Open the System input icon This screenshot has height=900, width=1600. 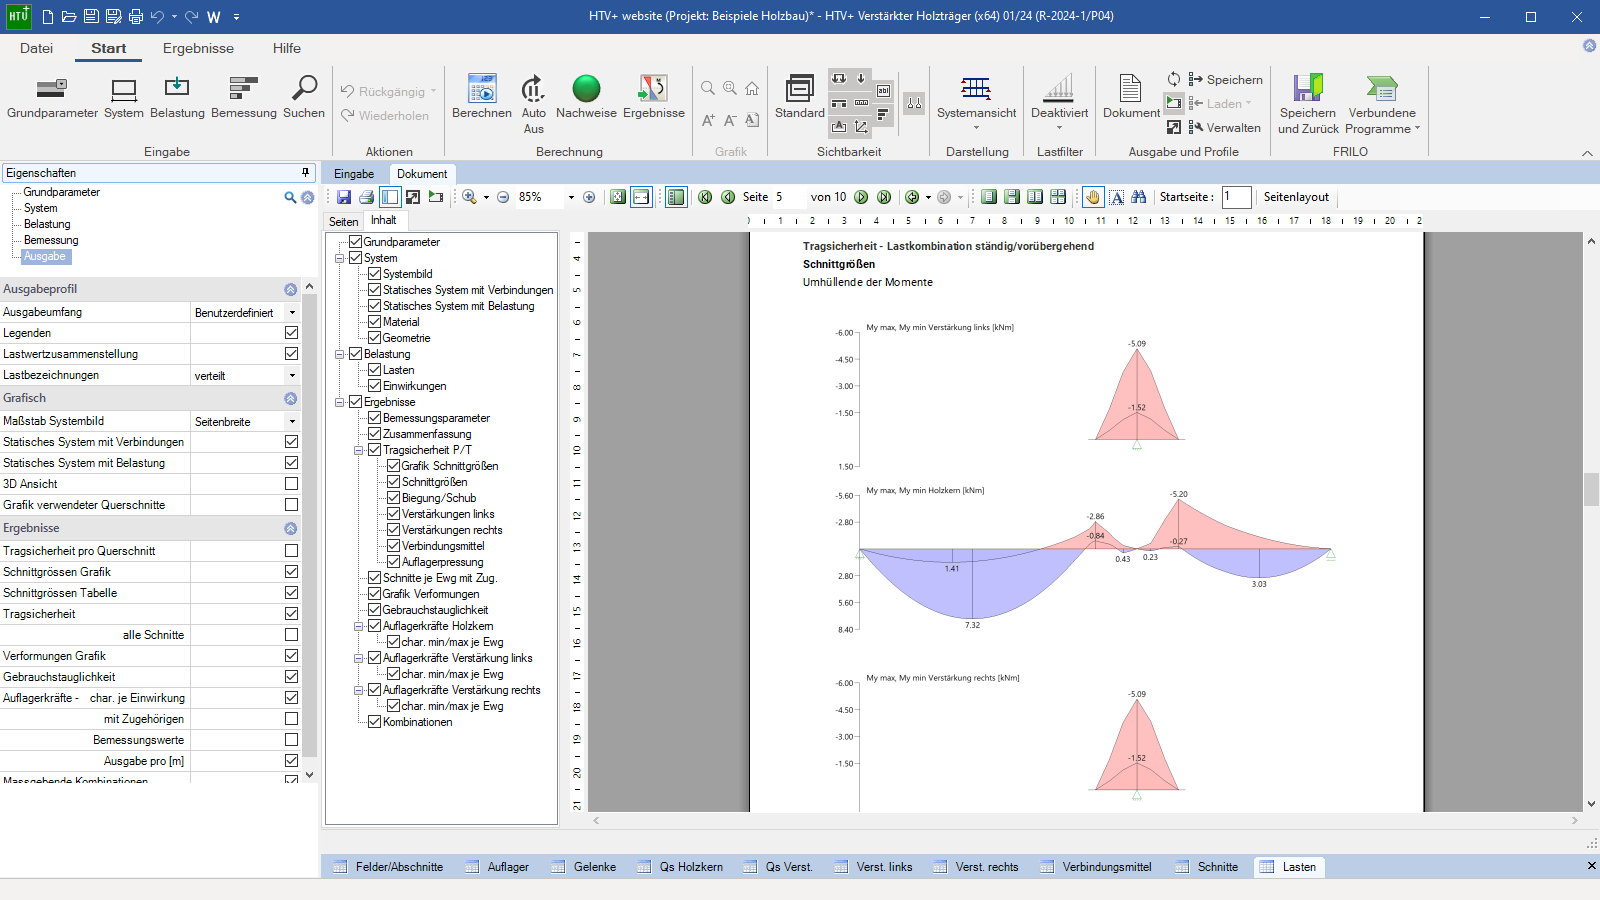click(x=124, y=98)
